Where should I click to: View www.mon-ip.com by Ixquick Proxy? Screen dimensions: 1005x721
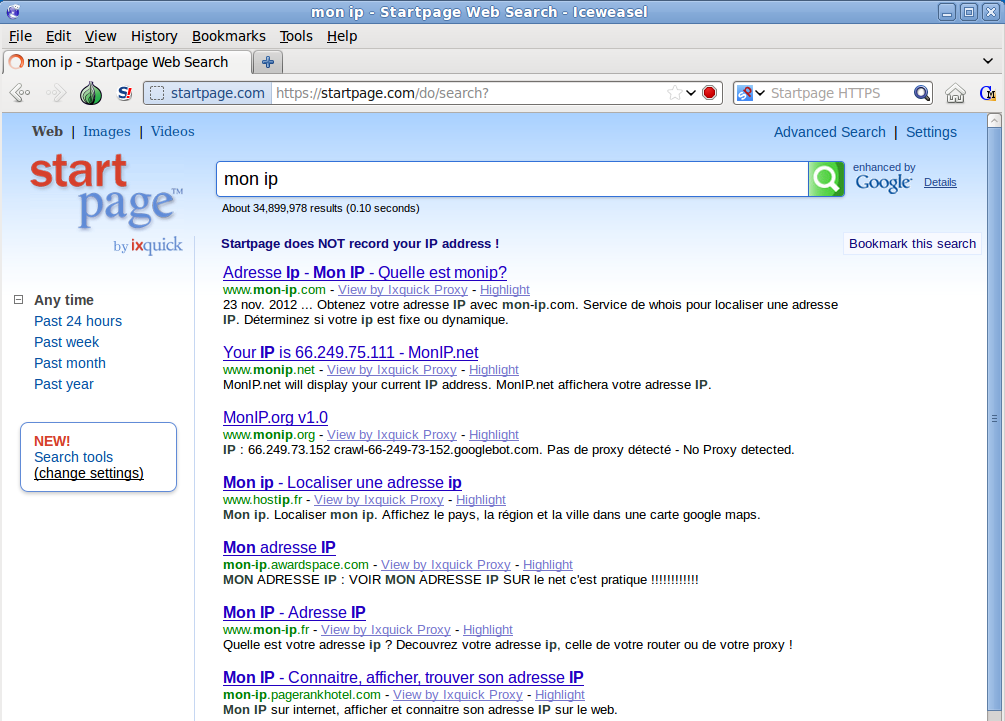click(x=403, y=290)
